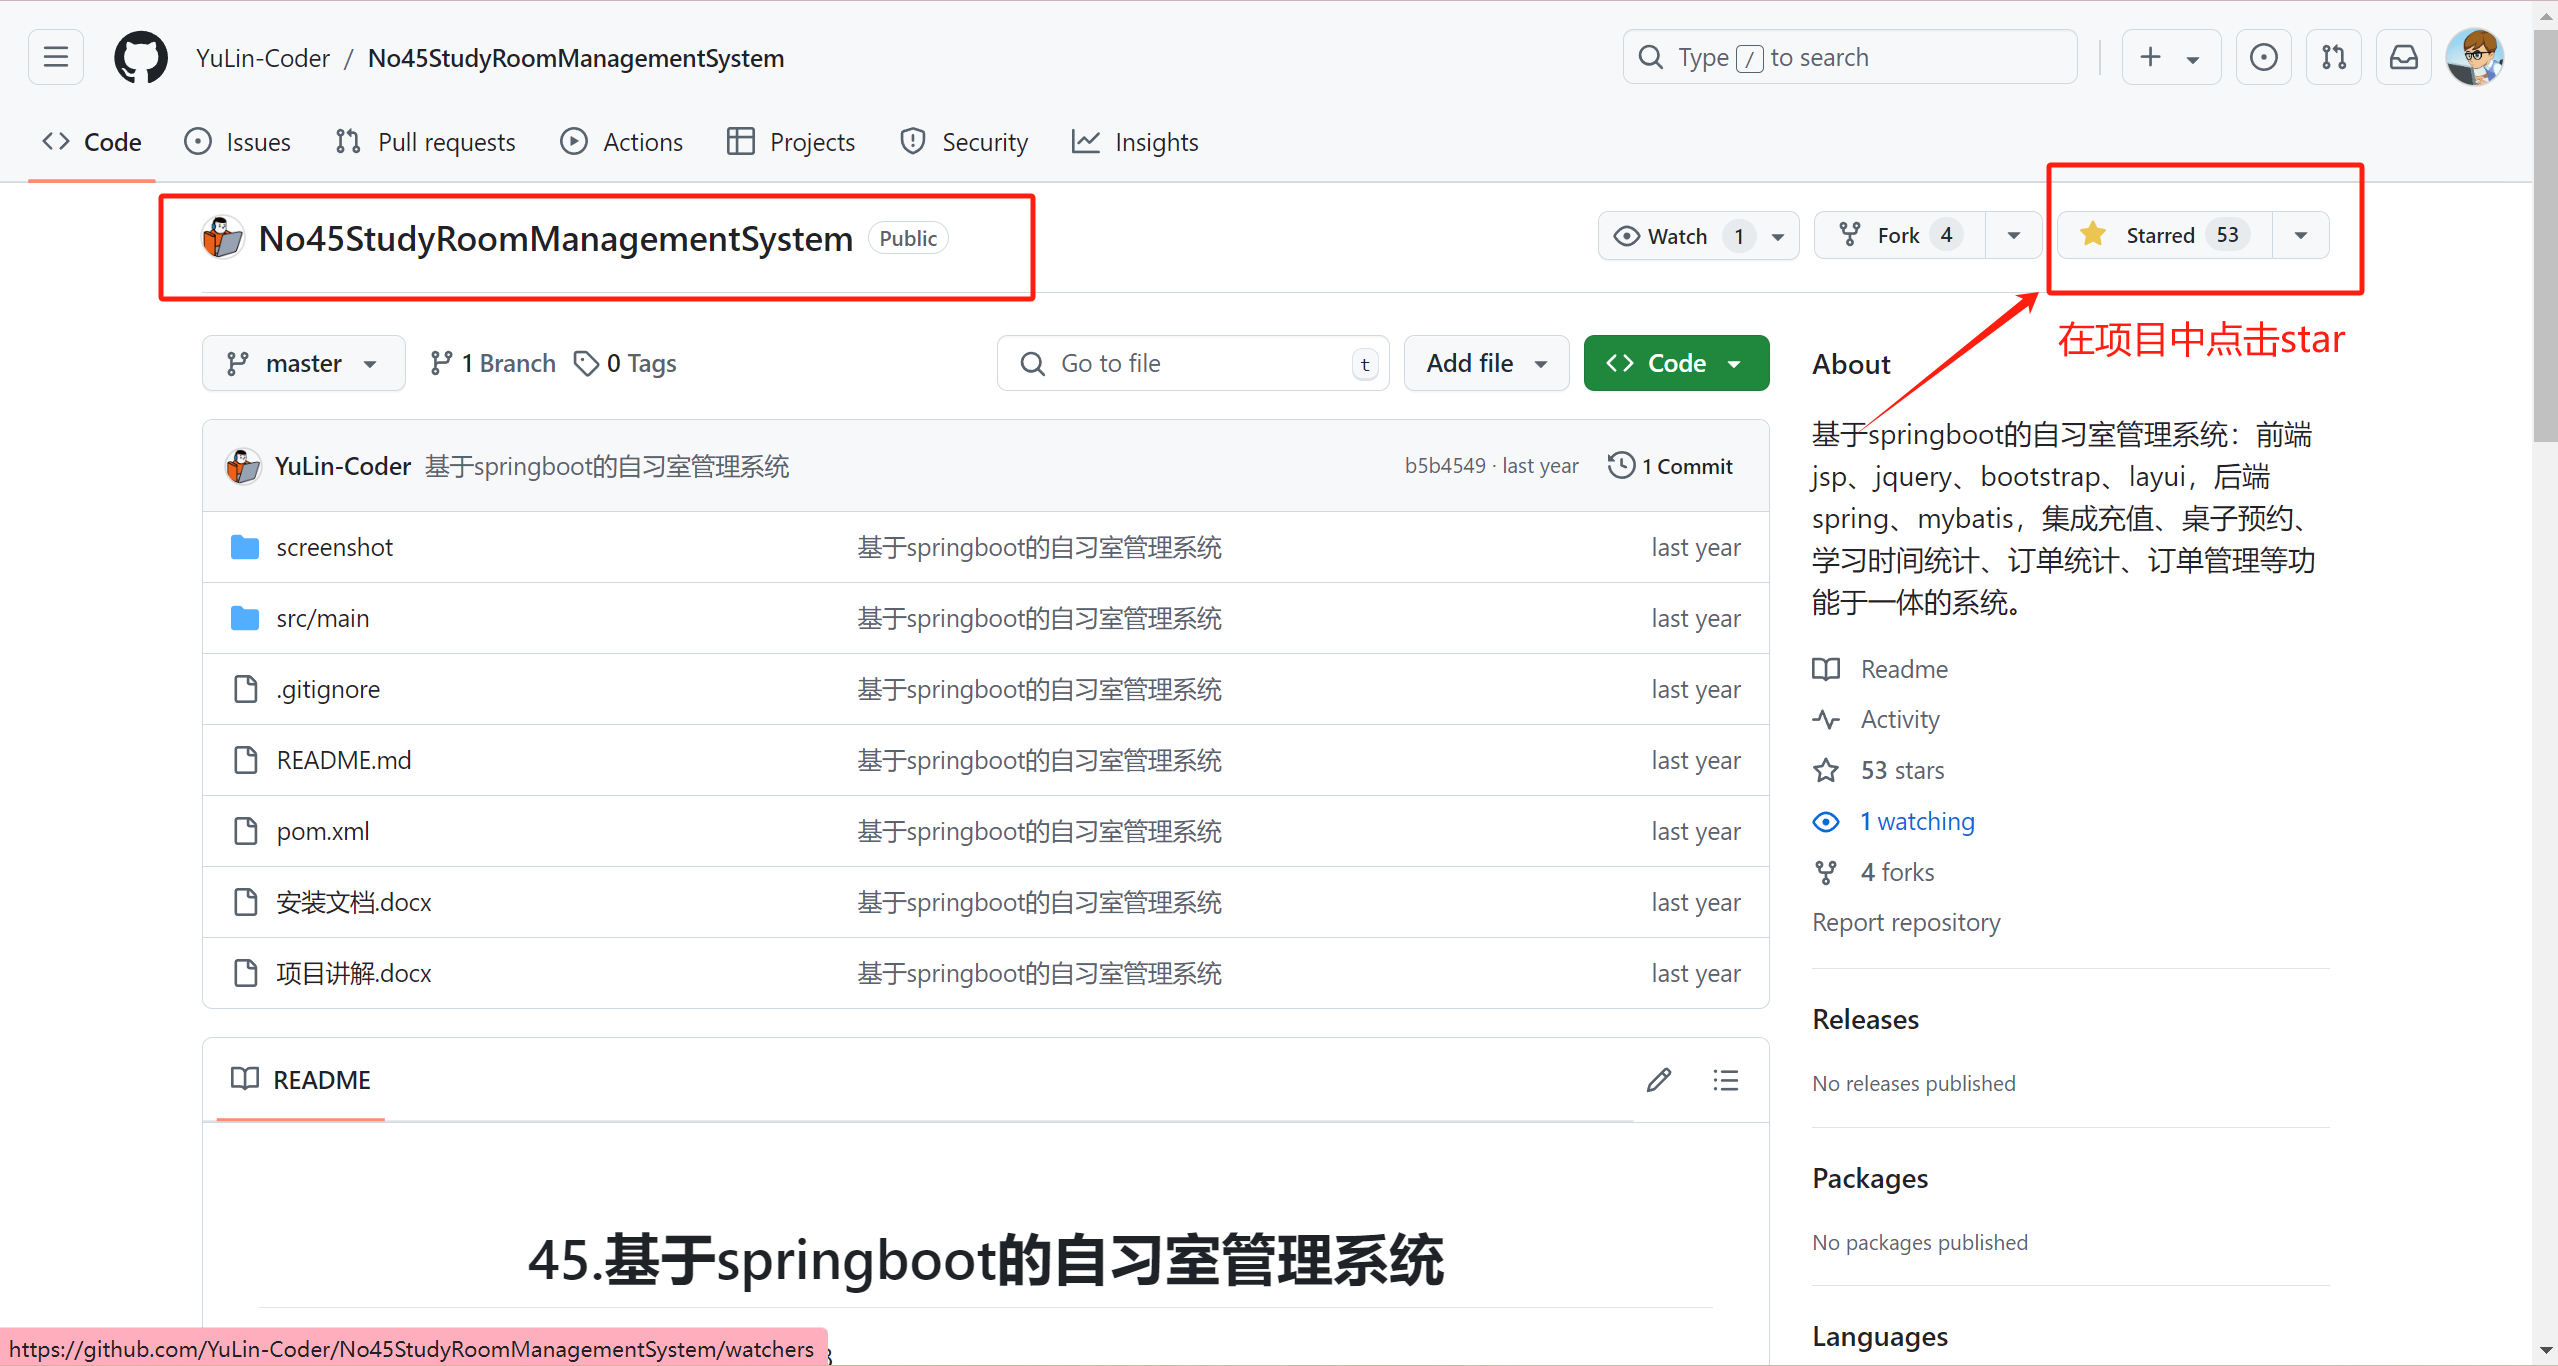Open the green Code dropdown
Image resolution: width=2558 pixels, height=1366 pixels.
click(1676, 363)
